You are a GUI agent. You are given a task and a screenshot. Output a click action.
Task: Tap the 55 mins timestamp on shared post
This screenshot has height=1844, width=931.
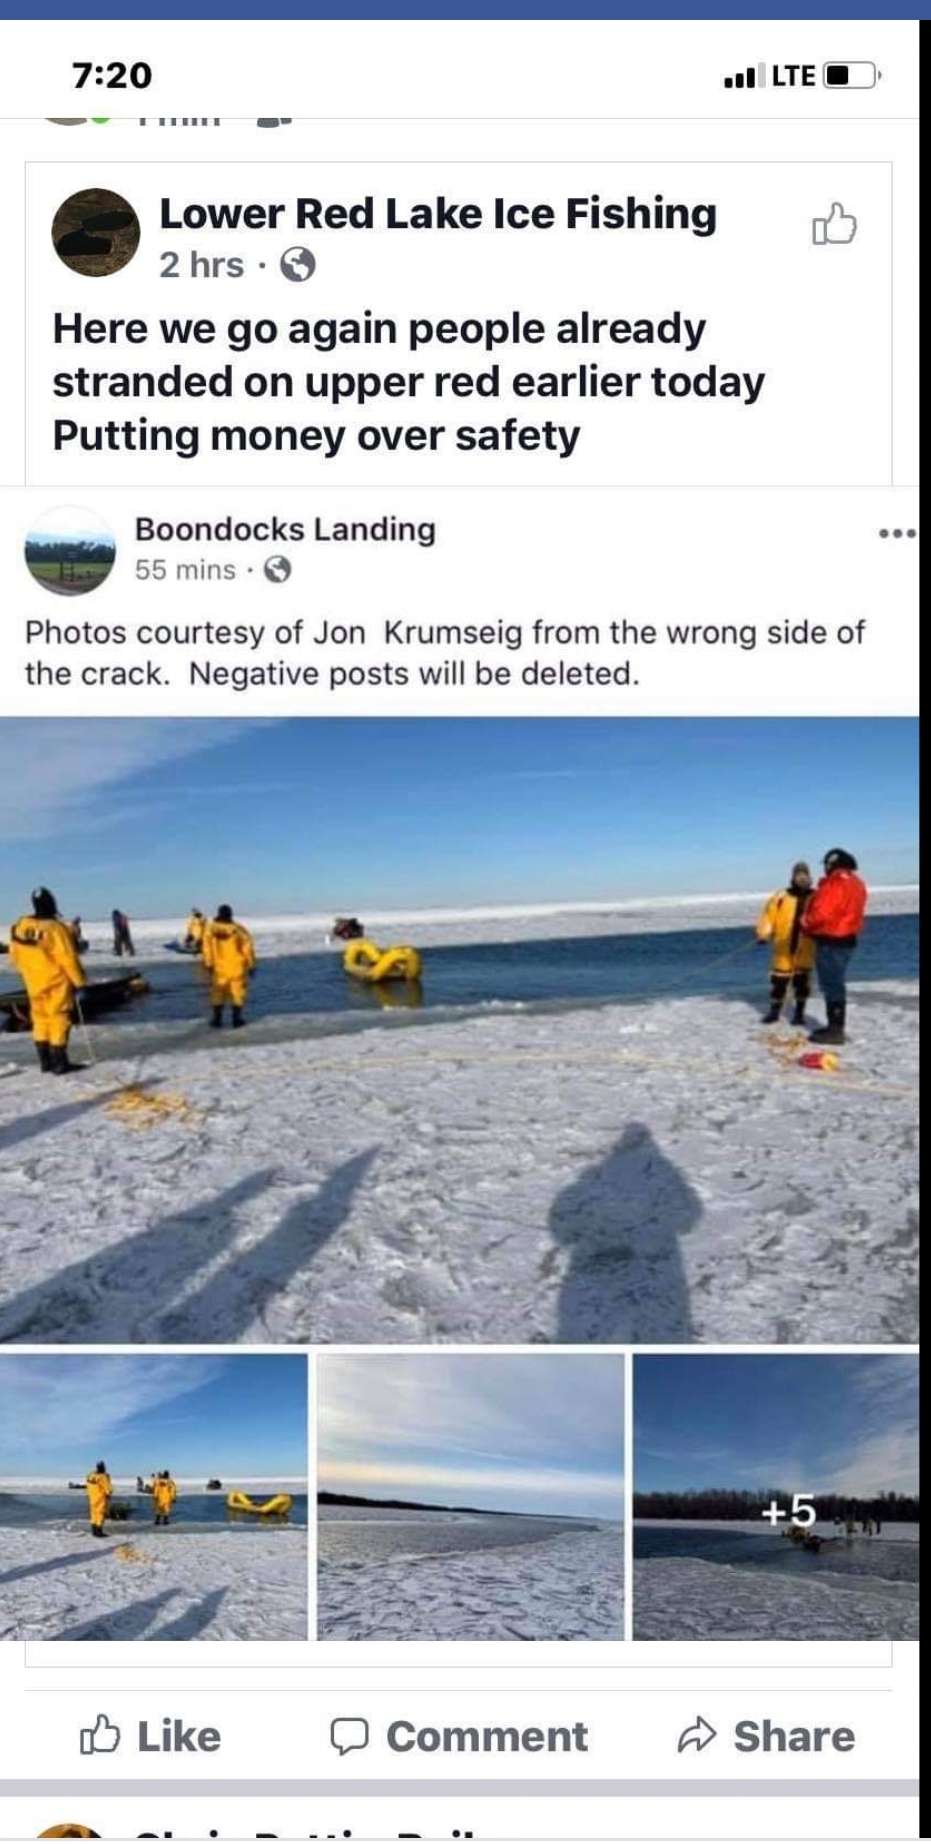(185, 570)
